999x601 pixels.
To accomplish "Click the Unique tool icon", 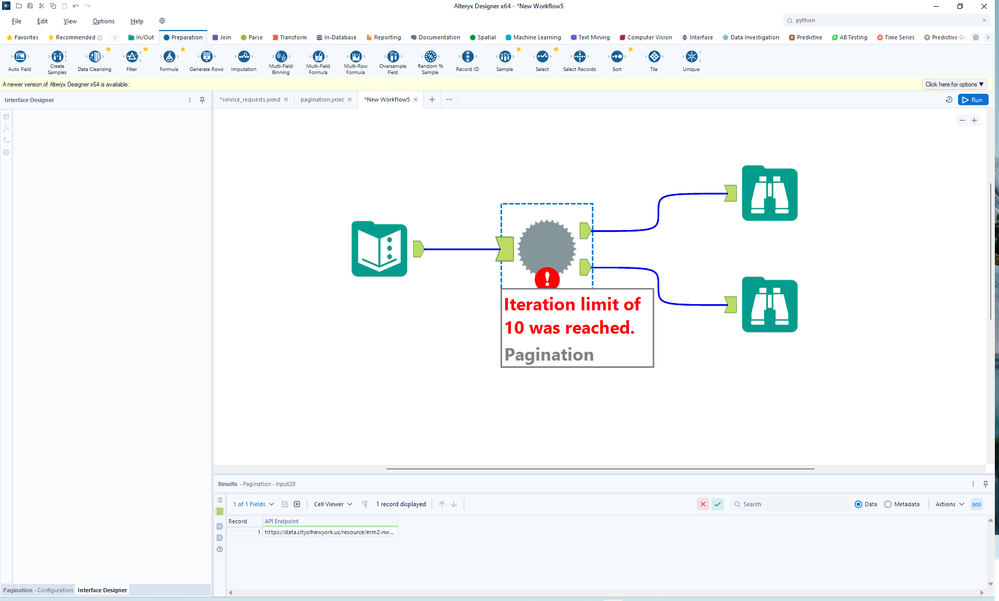I will (x=691, y=58).
